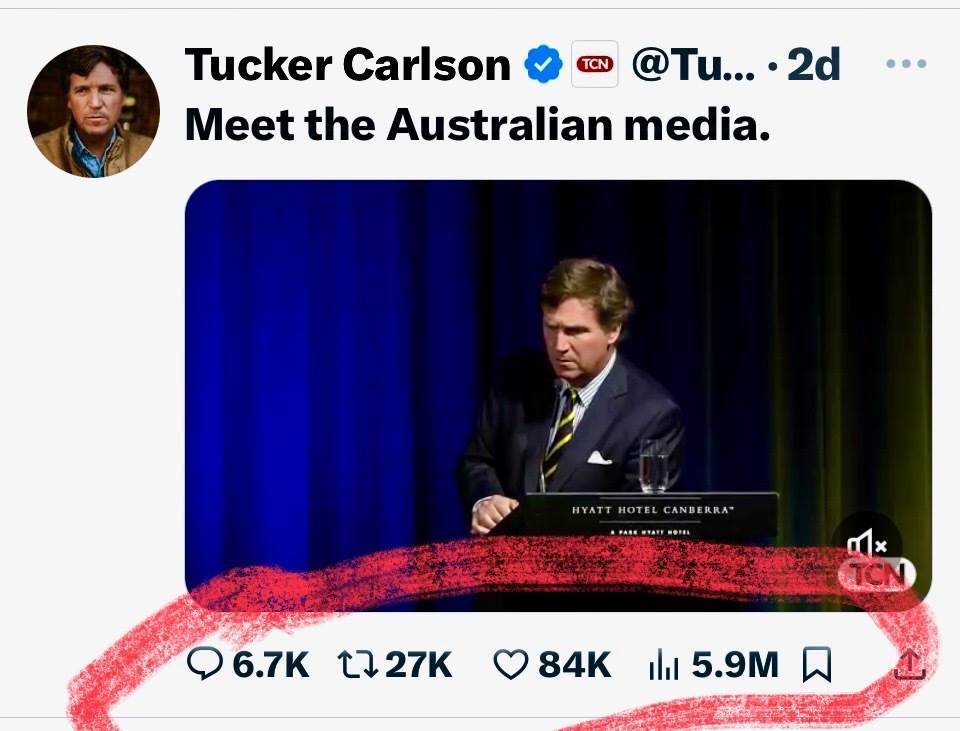Click the 6.7K replies count

pos(270,665)
